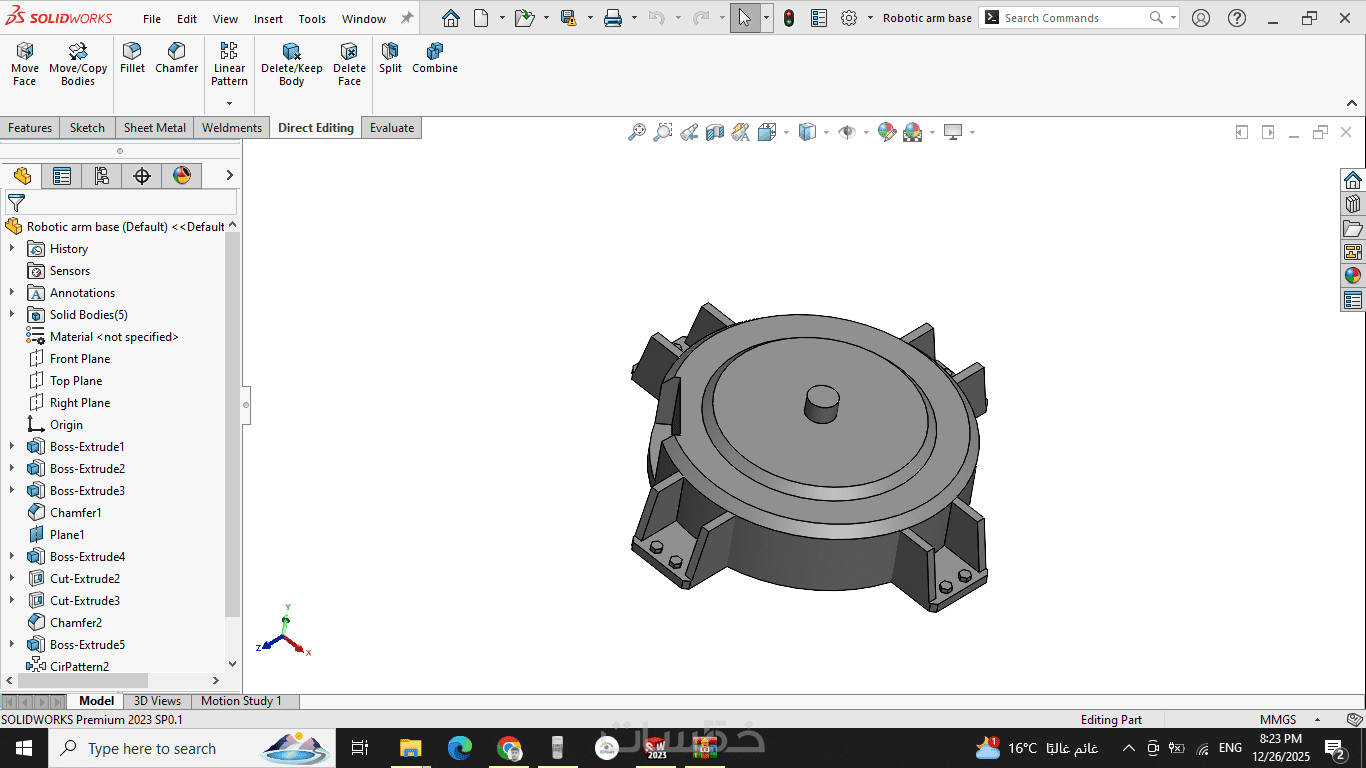
Task: Toggle the rebuild traffic light icon
Action: (x=789, y=18)
